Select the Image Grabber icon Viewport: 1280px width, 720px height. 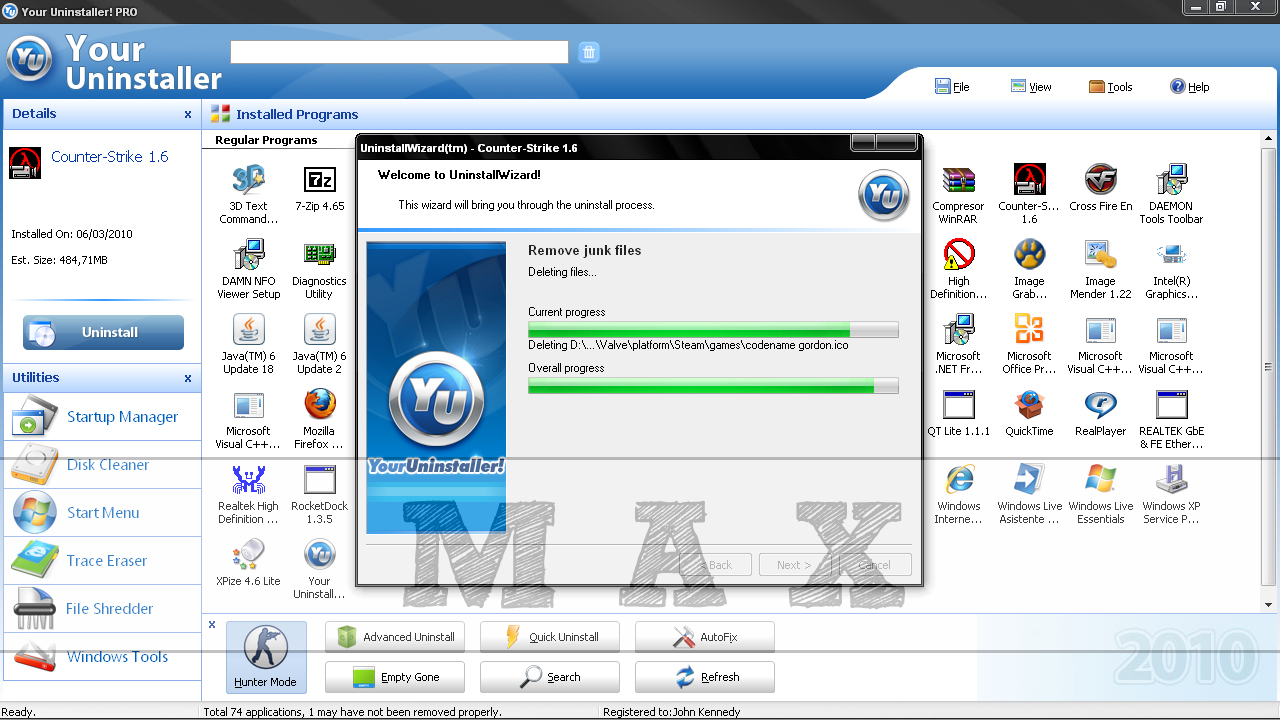(1029, 255)
